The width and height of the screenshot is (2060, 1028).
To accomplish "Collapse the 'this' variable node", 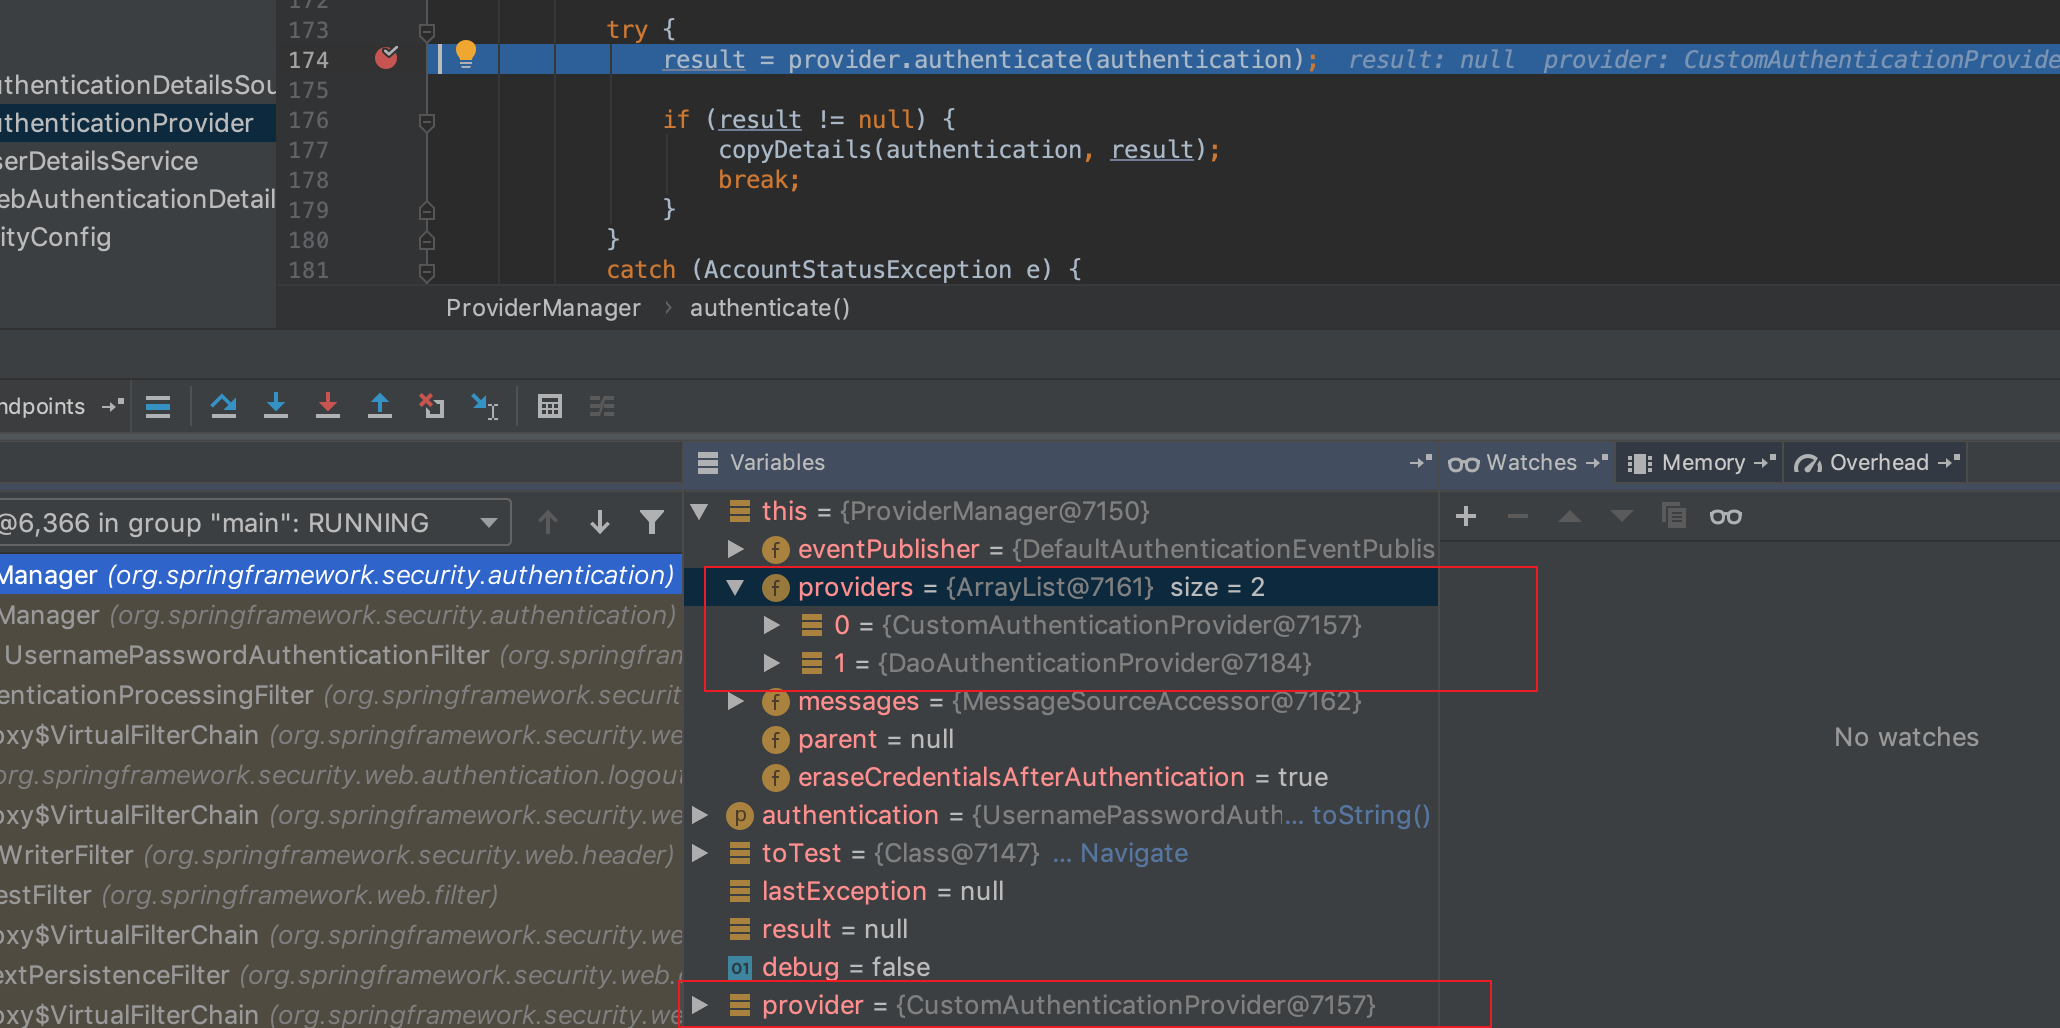I will [x=700, y=511].
